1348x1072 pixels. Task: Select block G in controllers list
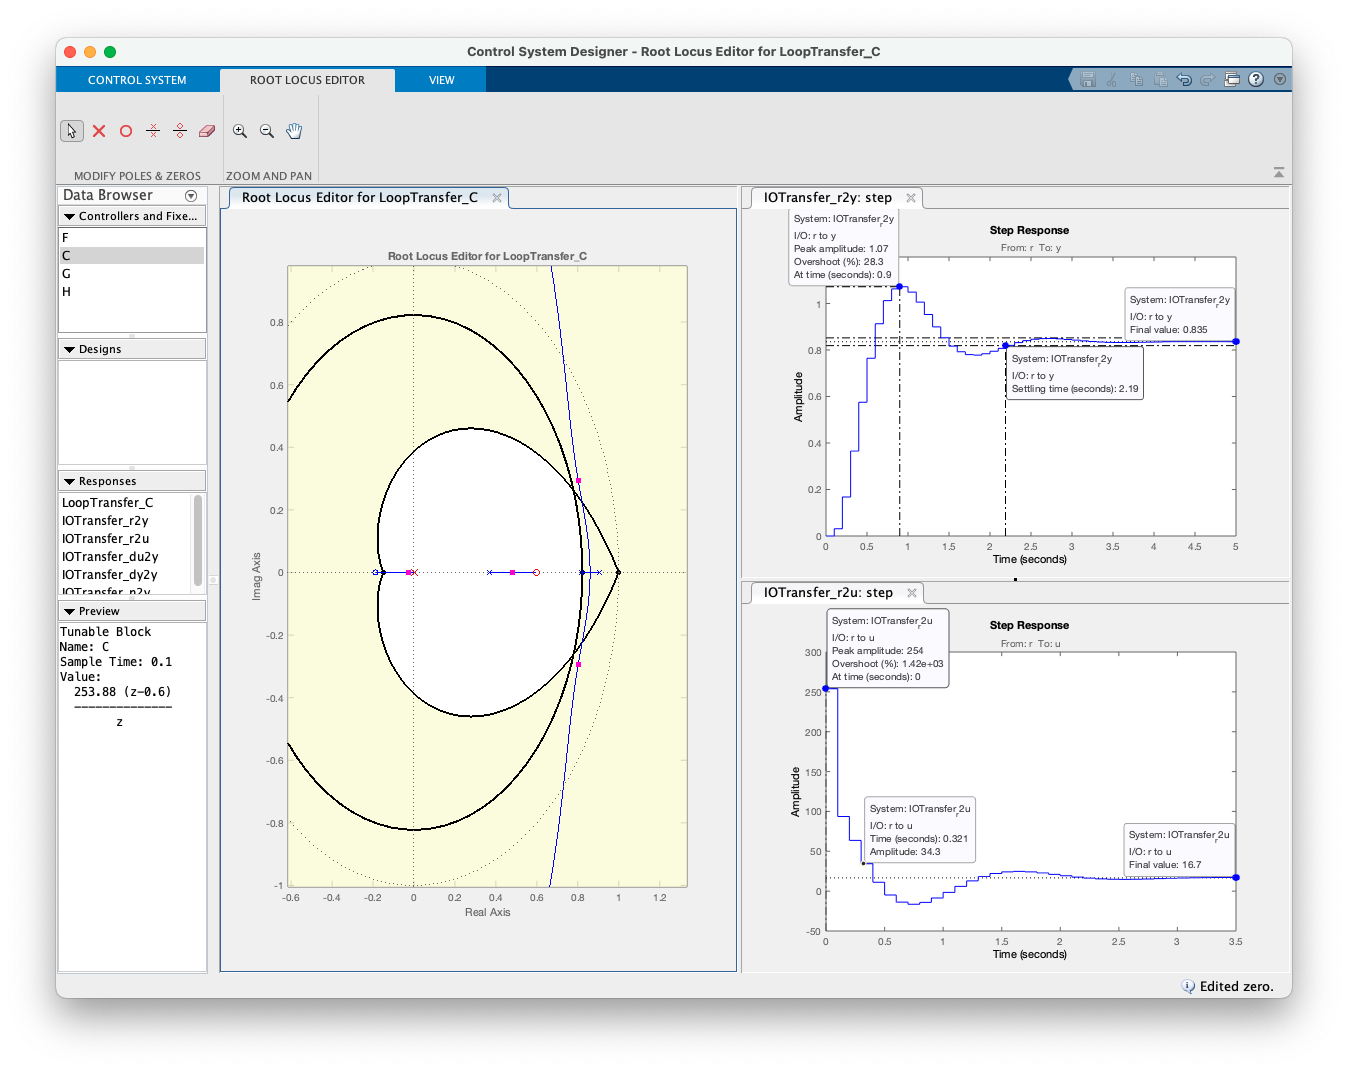pyautogui.click(x=132, y=274)
